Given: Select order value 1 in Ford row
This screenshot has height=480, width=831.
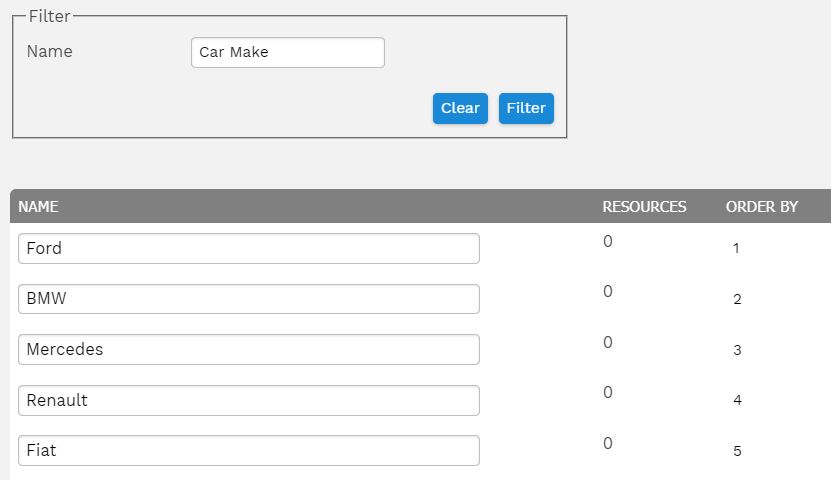Looking at the screenshot, I should click(x=736, y=248).
